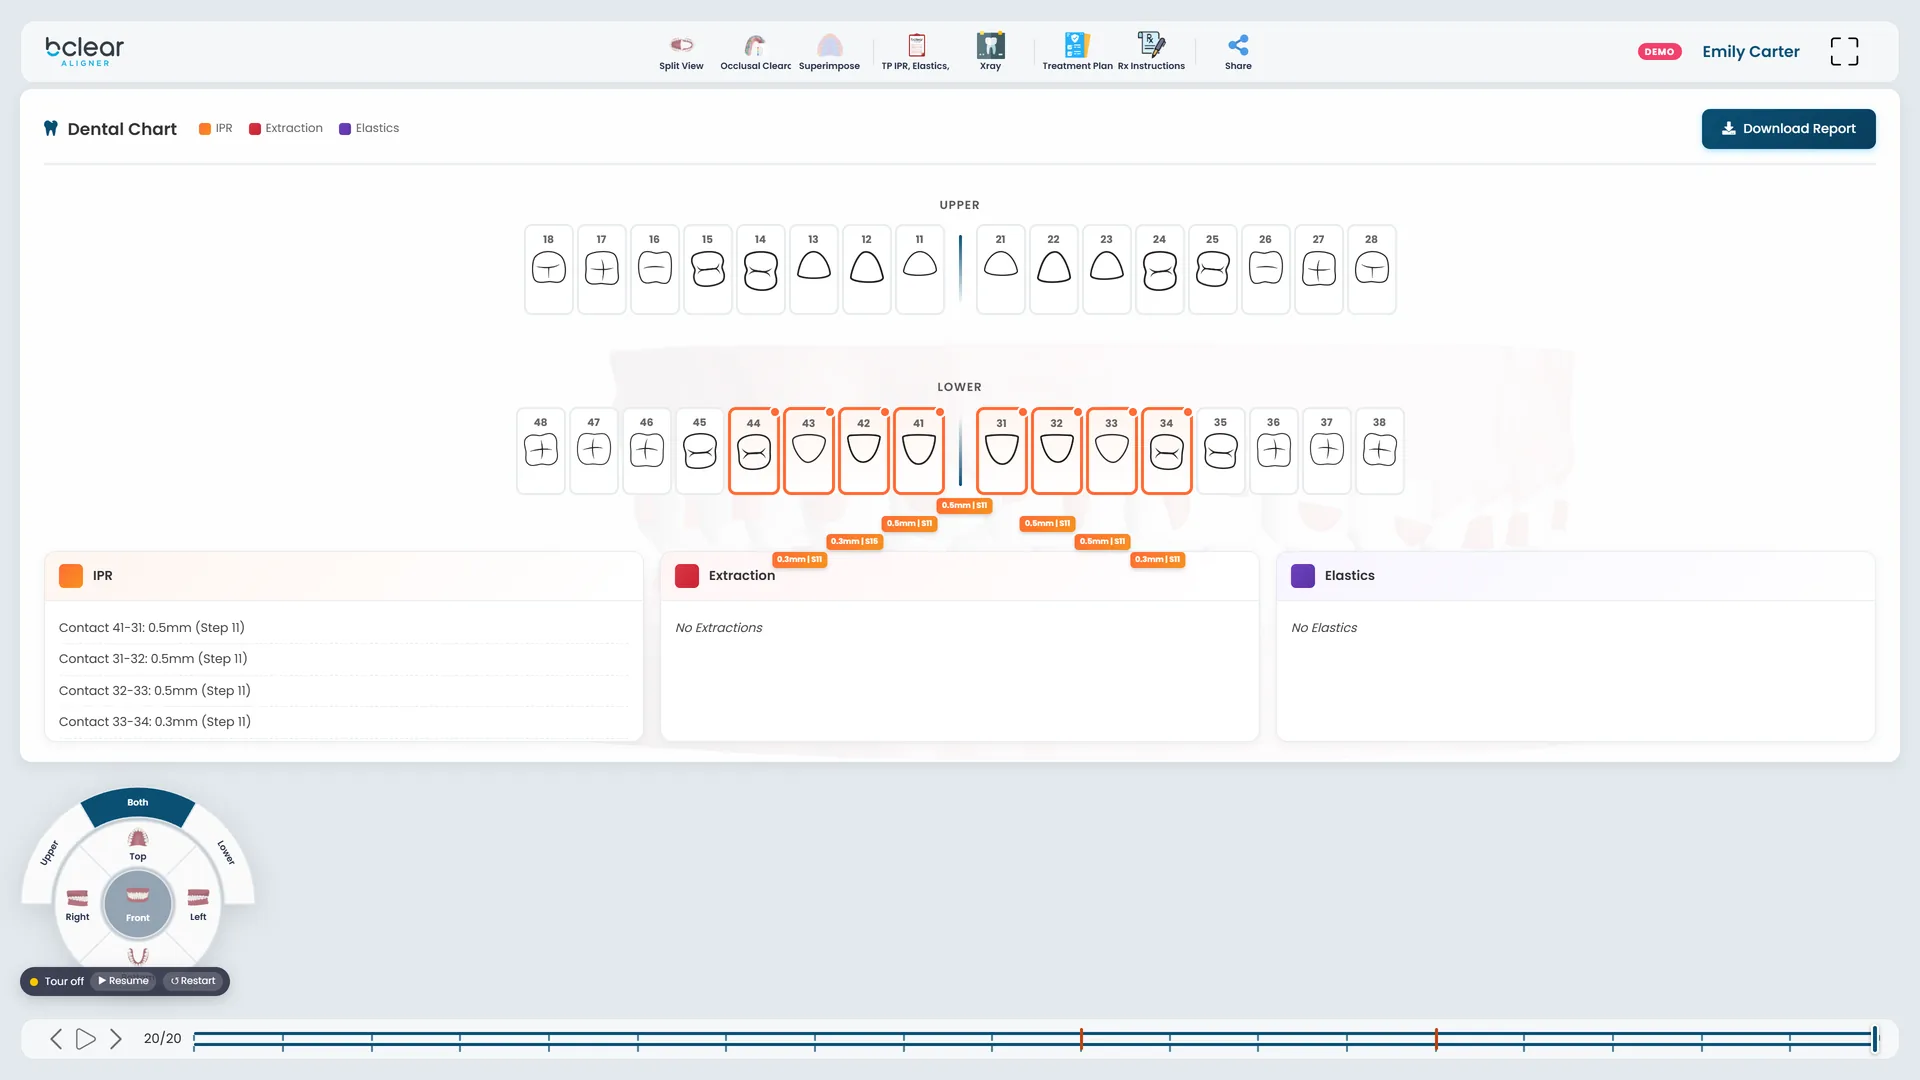
Task: Click the 0.5mm S11 tag under 41-31
Action: (x=964, y=506)
